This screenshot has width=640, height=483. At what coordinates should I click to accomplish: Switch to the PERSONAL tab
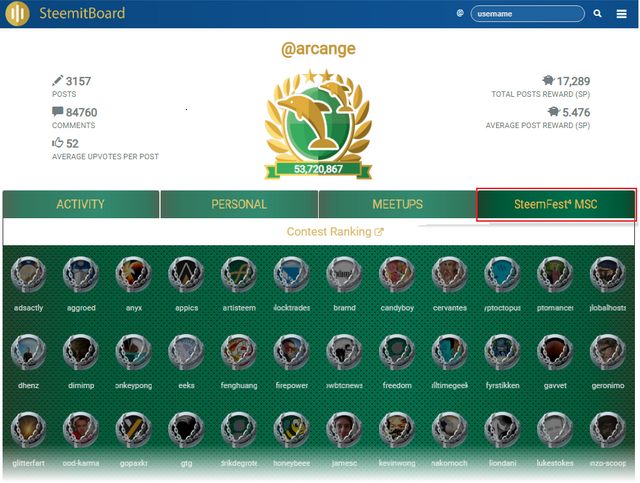tap(239, 204)
